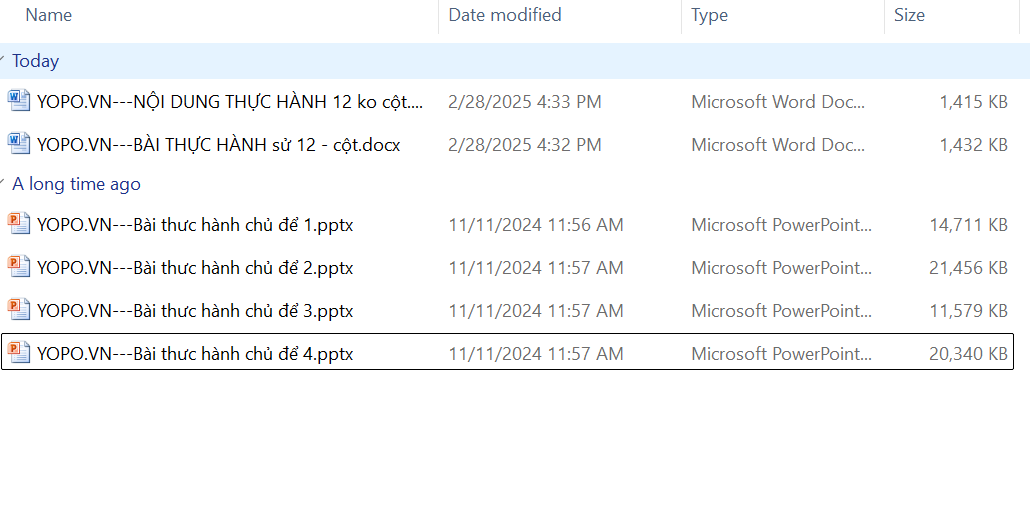Click PowerPoint icon of chủ đề 4.pptx
The width and height of the screenshot is (1030, 516).
pyautogui.click(x=19, y=353)
